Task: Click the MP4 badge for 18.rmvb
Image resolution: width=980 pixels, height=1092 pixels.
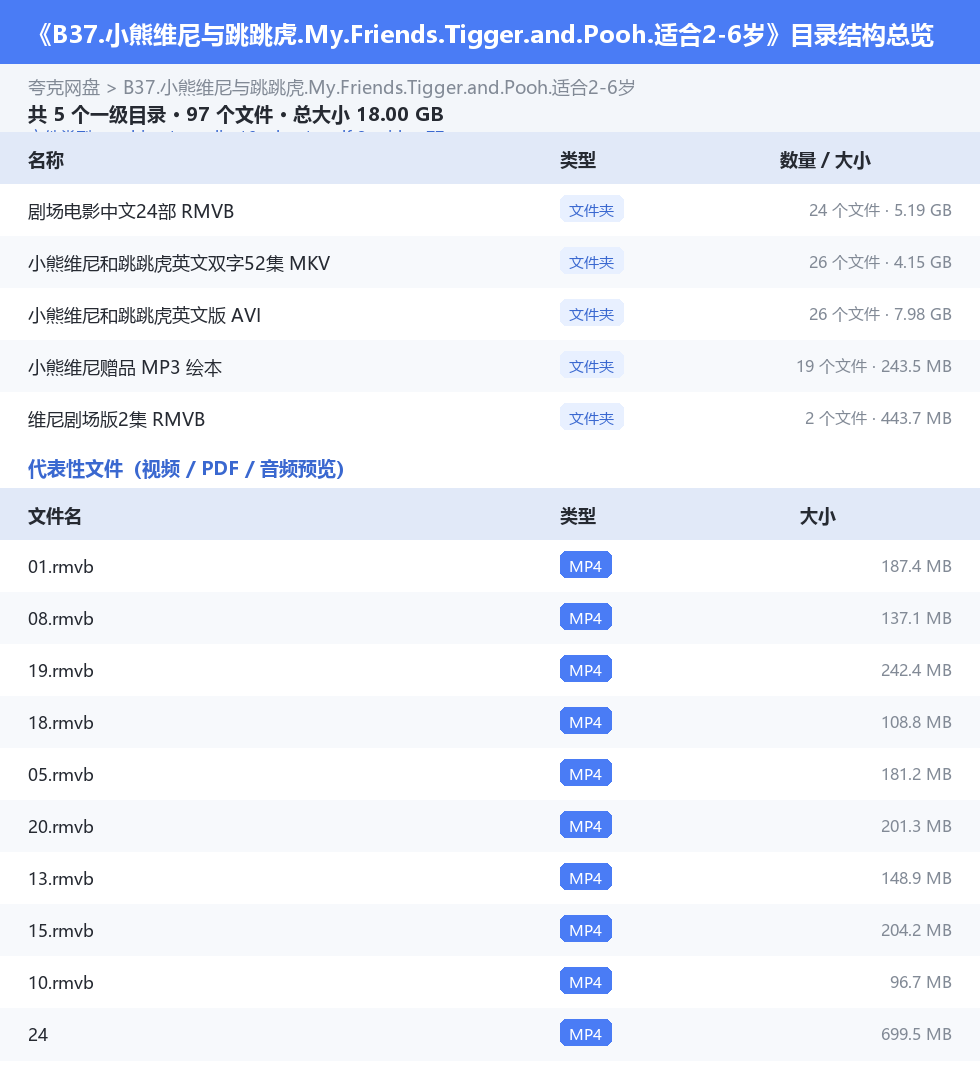Action: [x=586, y=721]
